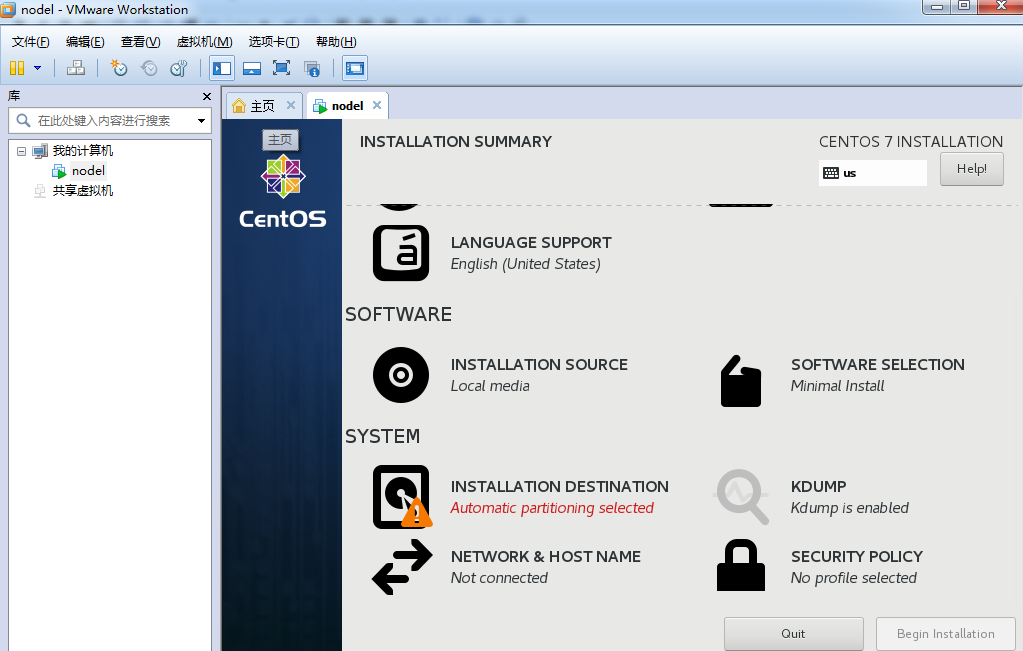
Task: Click Minimal Install text
Action: coord(837,386)
